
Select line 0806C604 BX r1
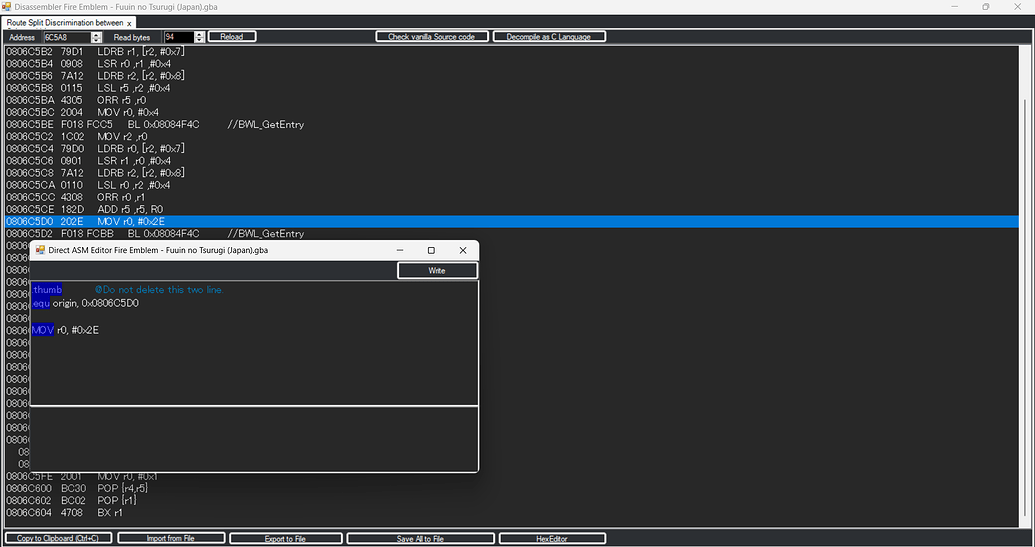click(x=512, y=513)
